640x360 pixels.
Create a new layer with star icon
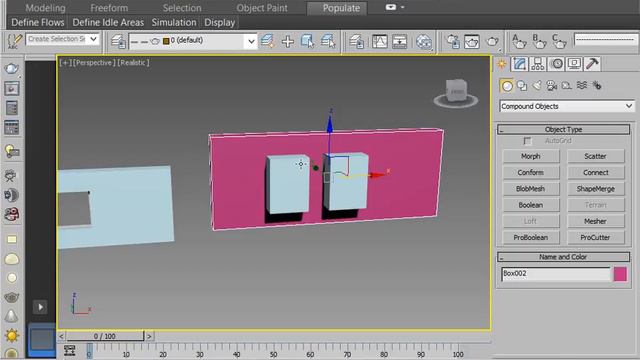tap(267, 41)
